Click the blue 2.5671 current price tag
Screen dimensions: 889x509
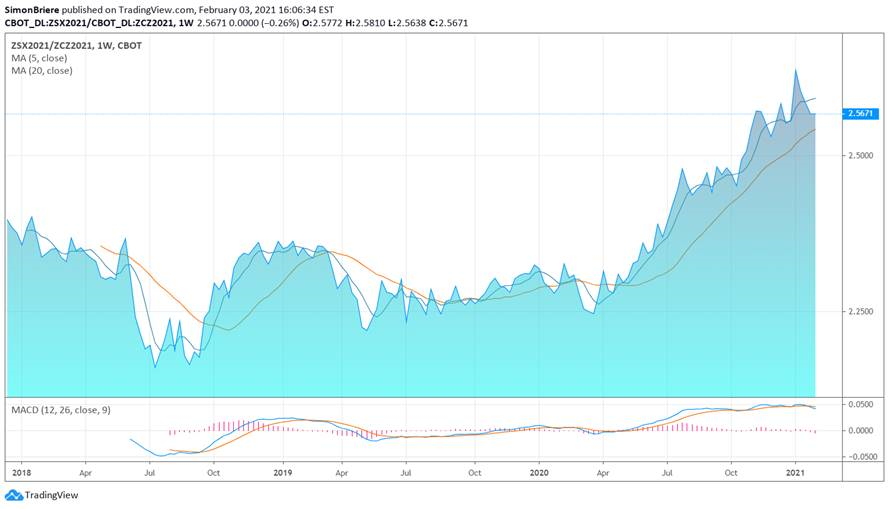click(x=862, y=114)
